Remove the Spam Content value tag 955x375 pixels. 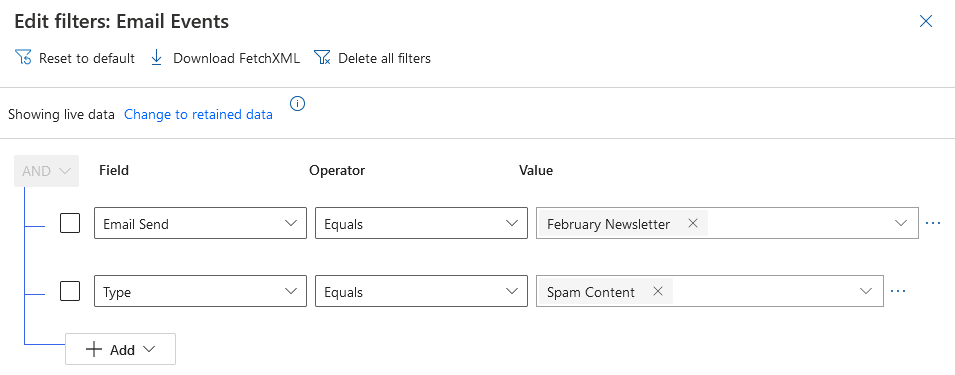(x=658, y=292)
